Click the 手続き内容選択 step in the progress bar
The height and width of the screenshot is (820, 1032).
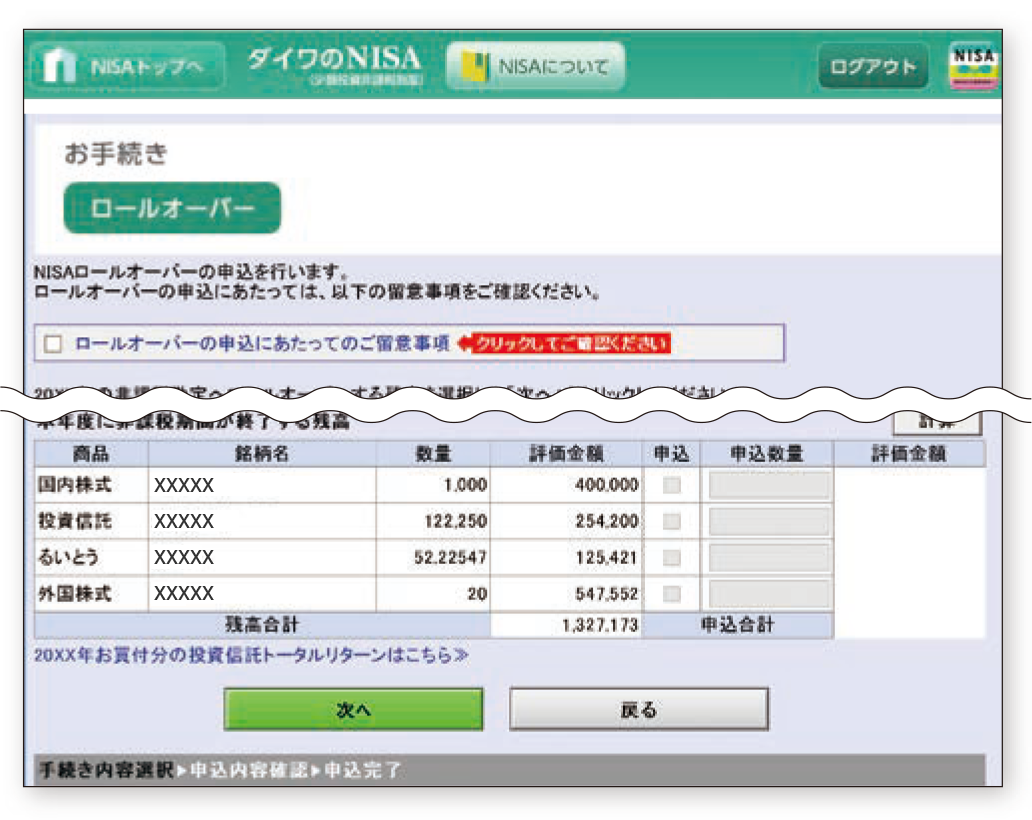[x=106, y=770]
